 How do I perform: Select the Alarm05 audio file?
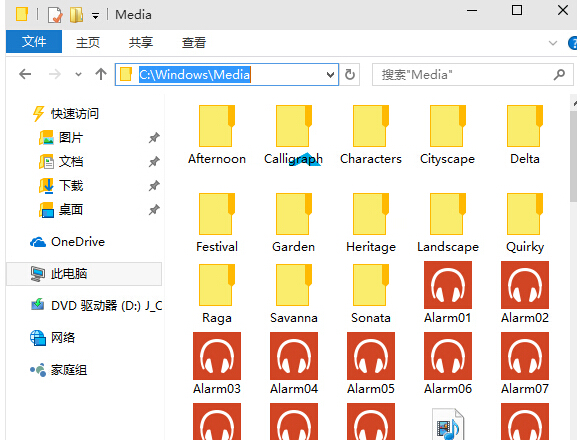point(371,364)
